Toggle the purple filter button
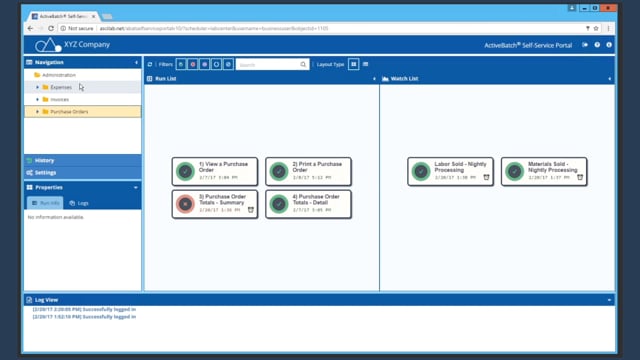Screen dimensions: 640x360 coord(204,64)
